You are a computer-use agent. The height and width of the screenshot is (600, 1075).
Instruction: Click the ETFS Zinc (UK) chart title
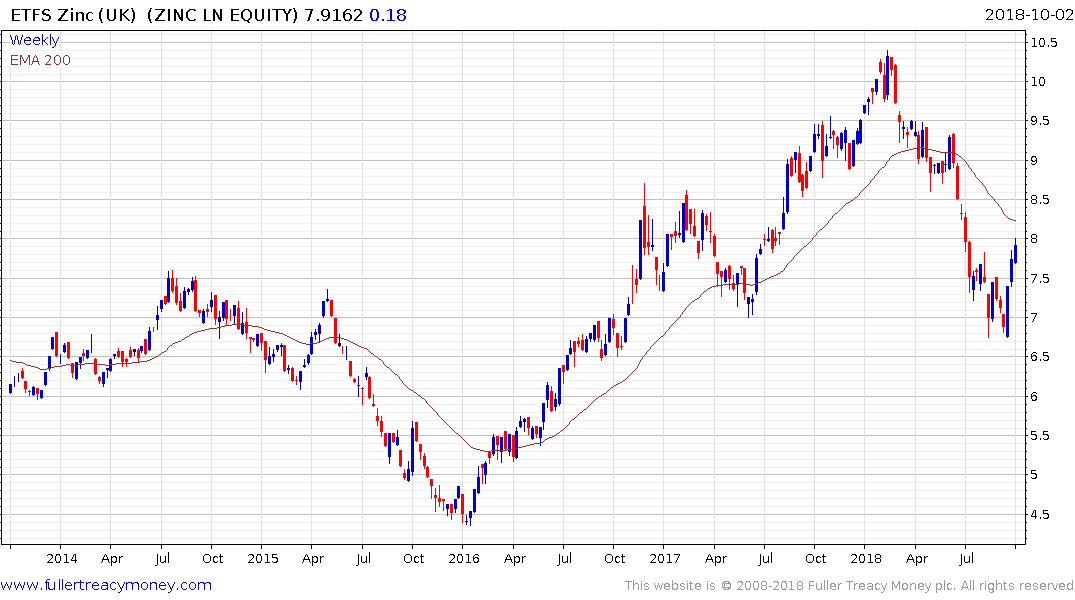[73, 15]
